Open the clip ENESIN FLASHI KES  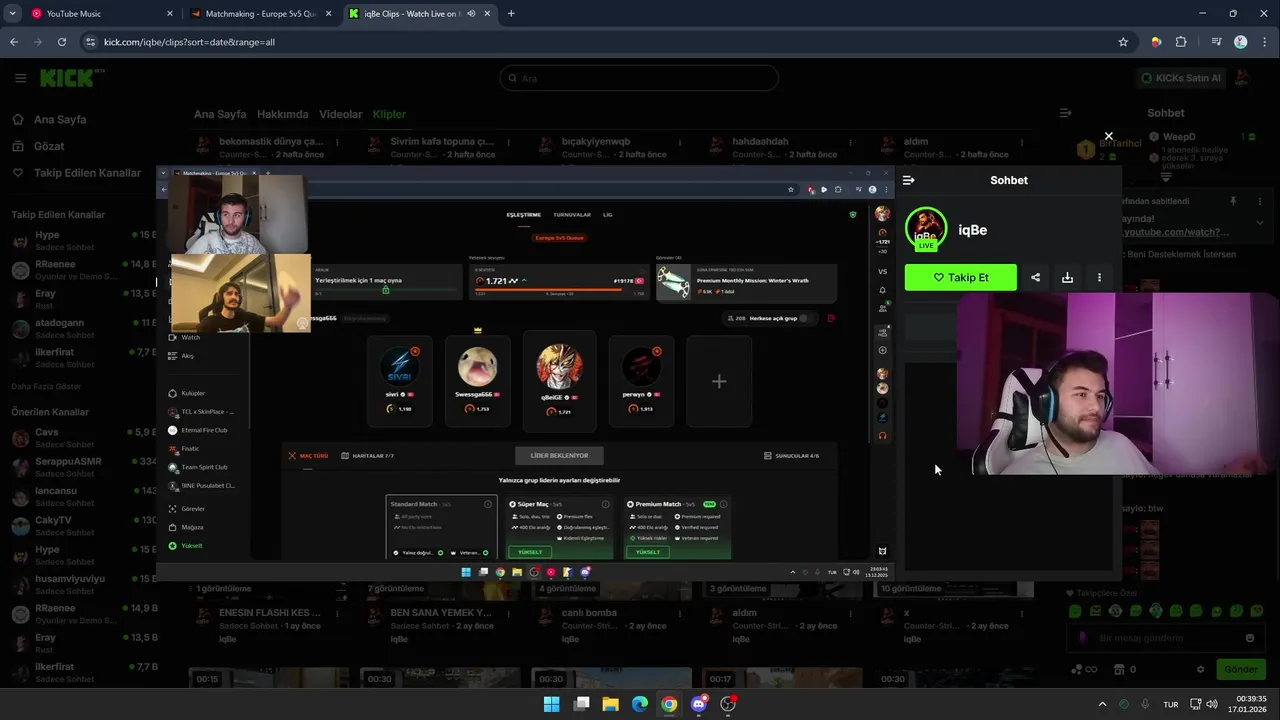click(x=270, y=612)
